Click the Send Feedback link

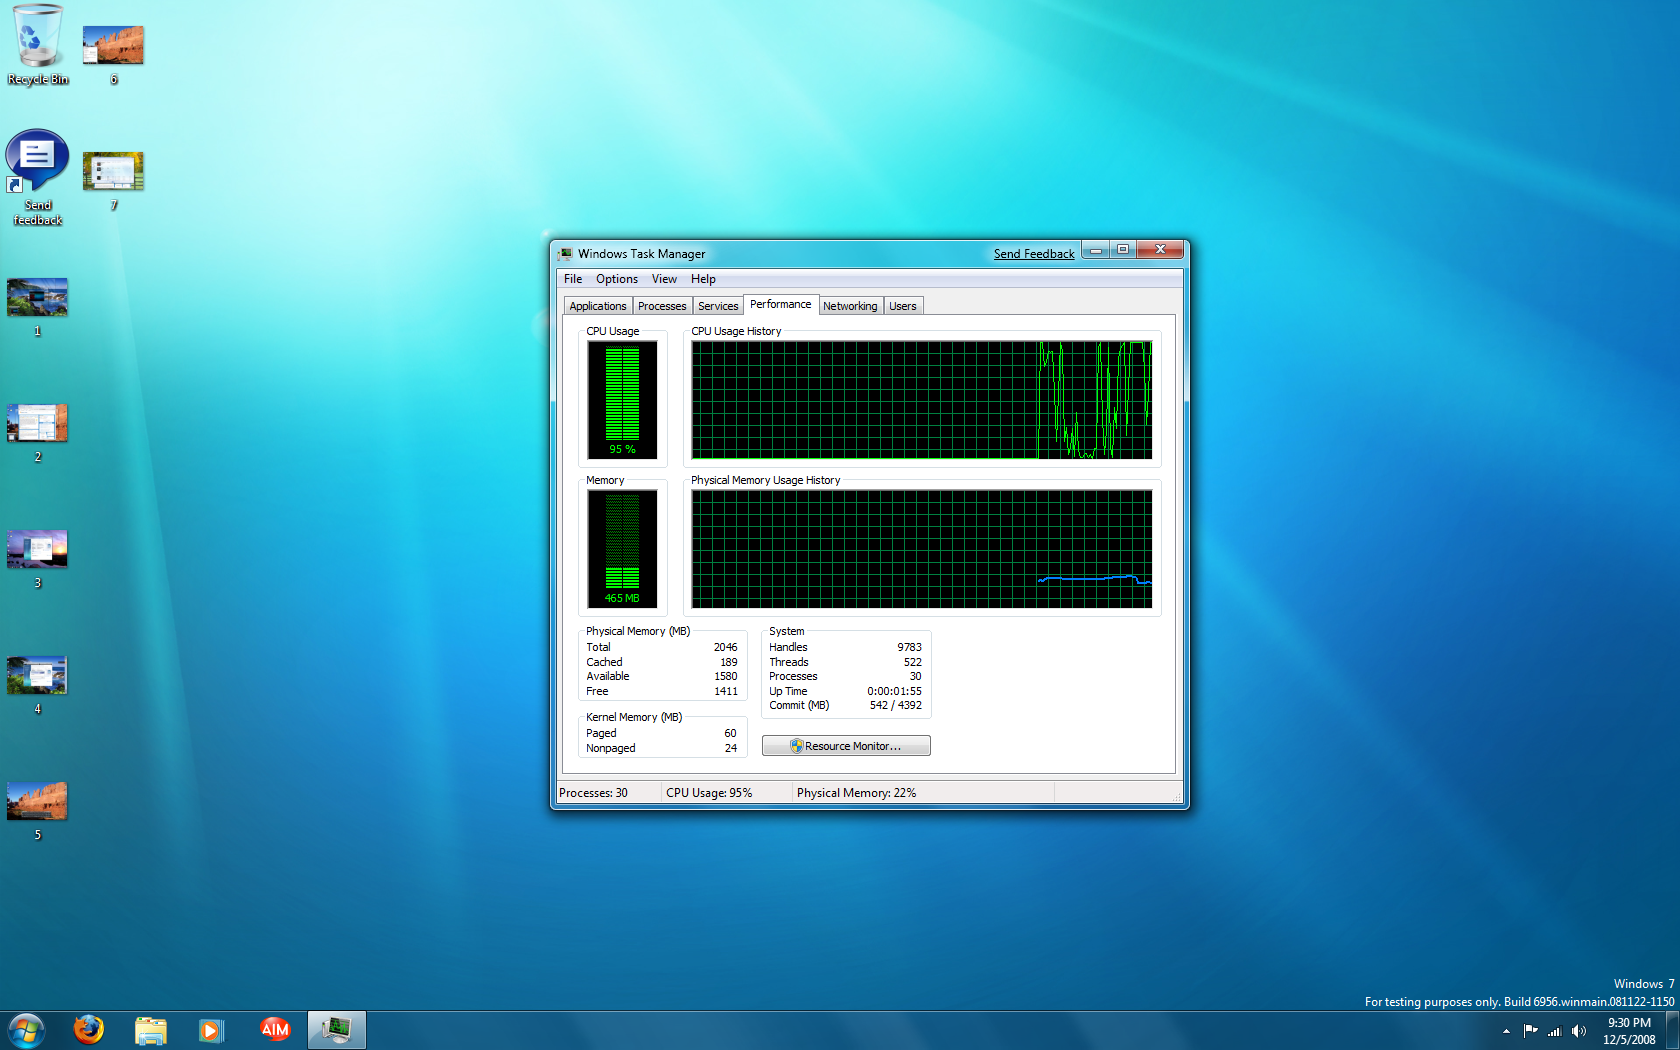[x=1034, y=254]
